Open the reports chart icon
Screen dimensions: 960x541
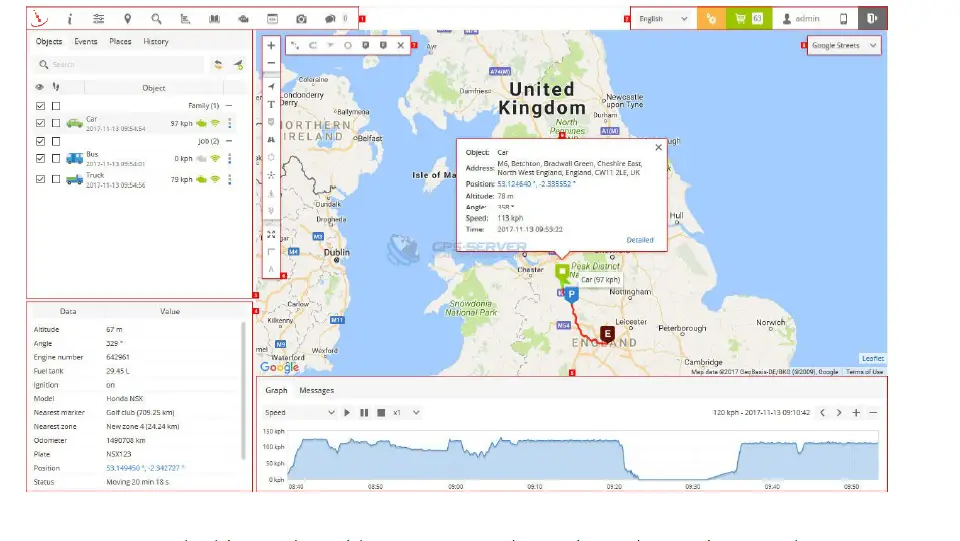point(186,19)
